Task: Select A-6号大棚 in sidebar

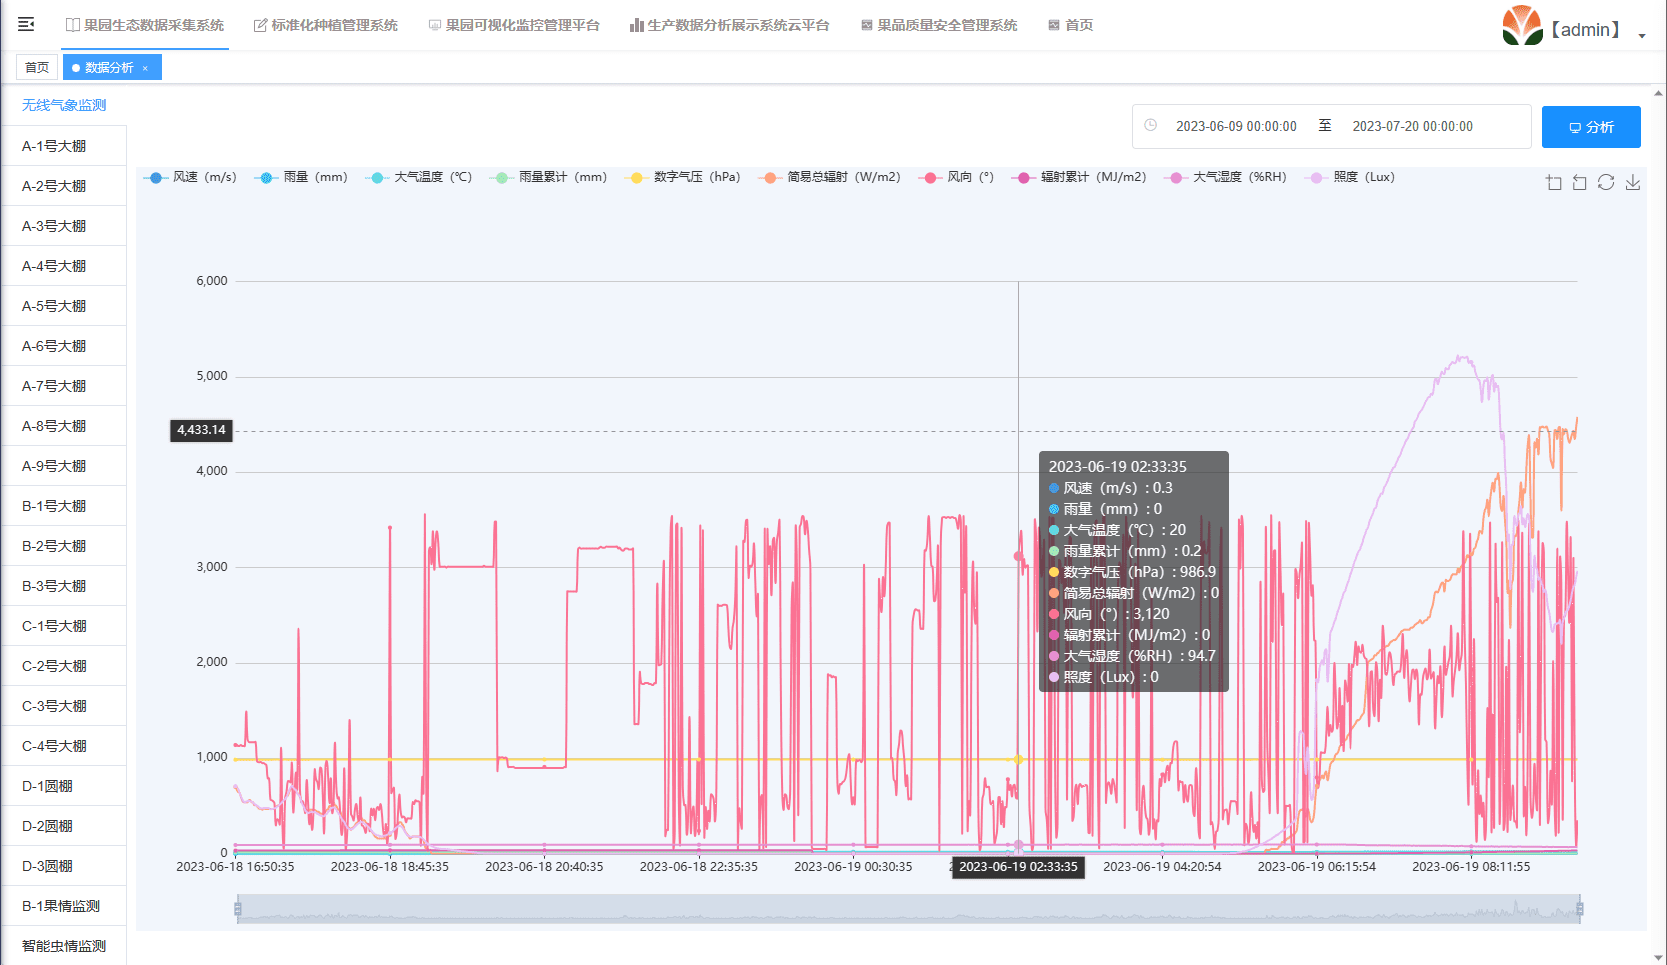Action: (x=64, y=346)
